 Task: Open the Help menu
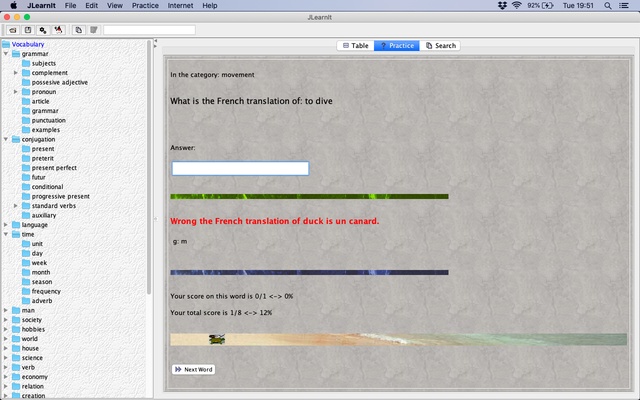210,5
